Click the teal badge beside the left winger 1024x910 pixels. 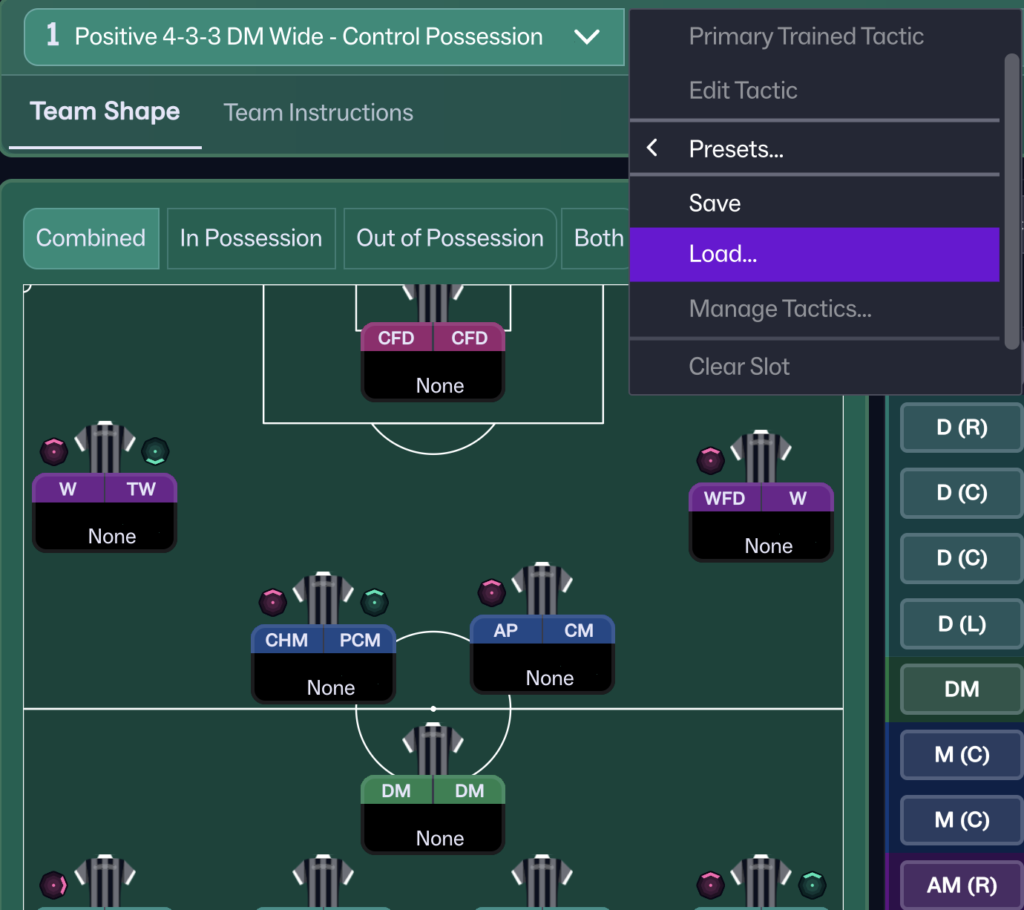155,451
